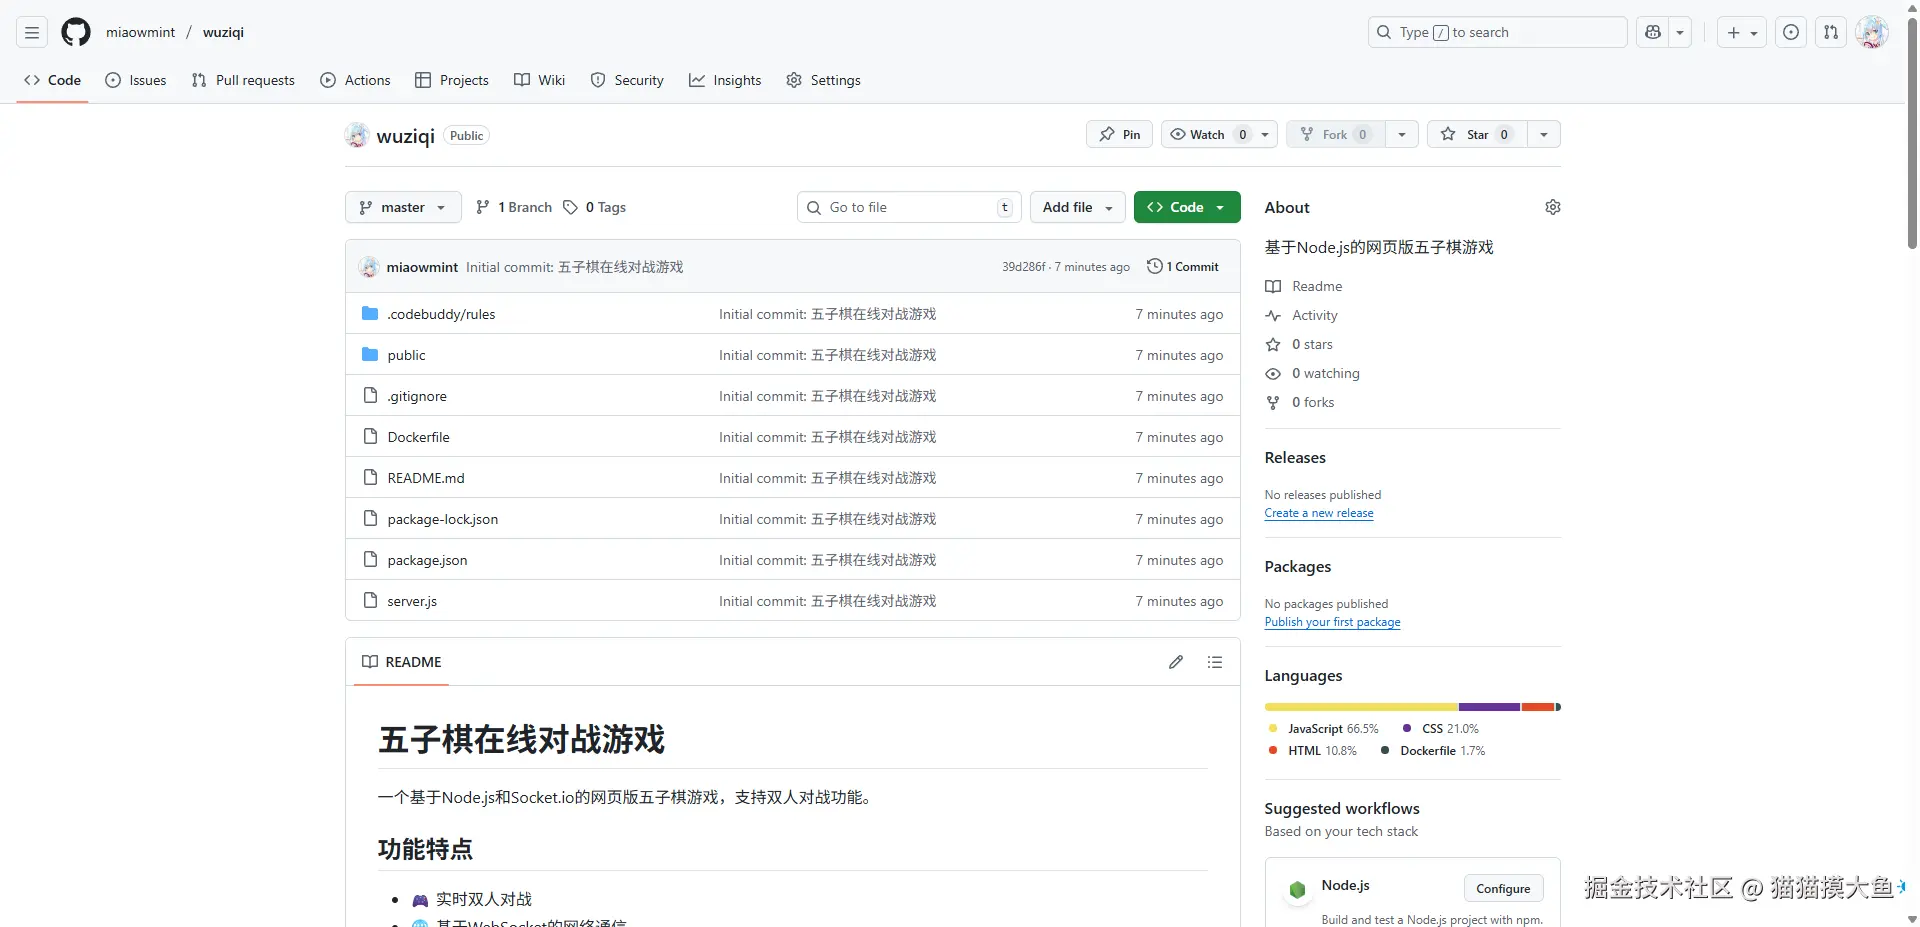Open the package.json file
Viewport: 1920px width, 927px height.
point(427,560)
